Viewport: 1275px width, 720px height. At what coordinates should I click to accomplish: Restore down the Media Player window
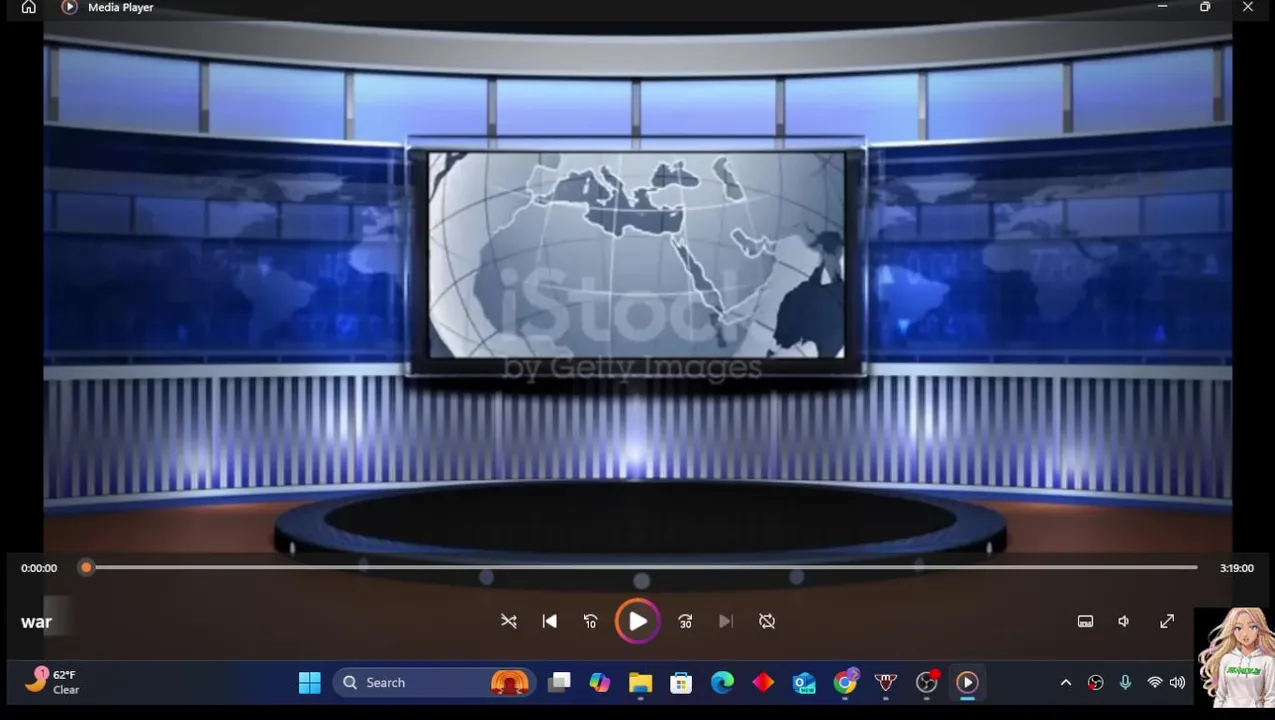[1205, 7]
